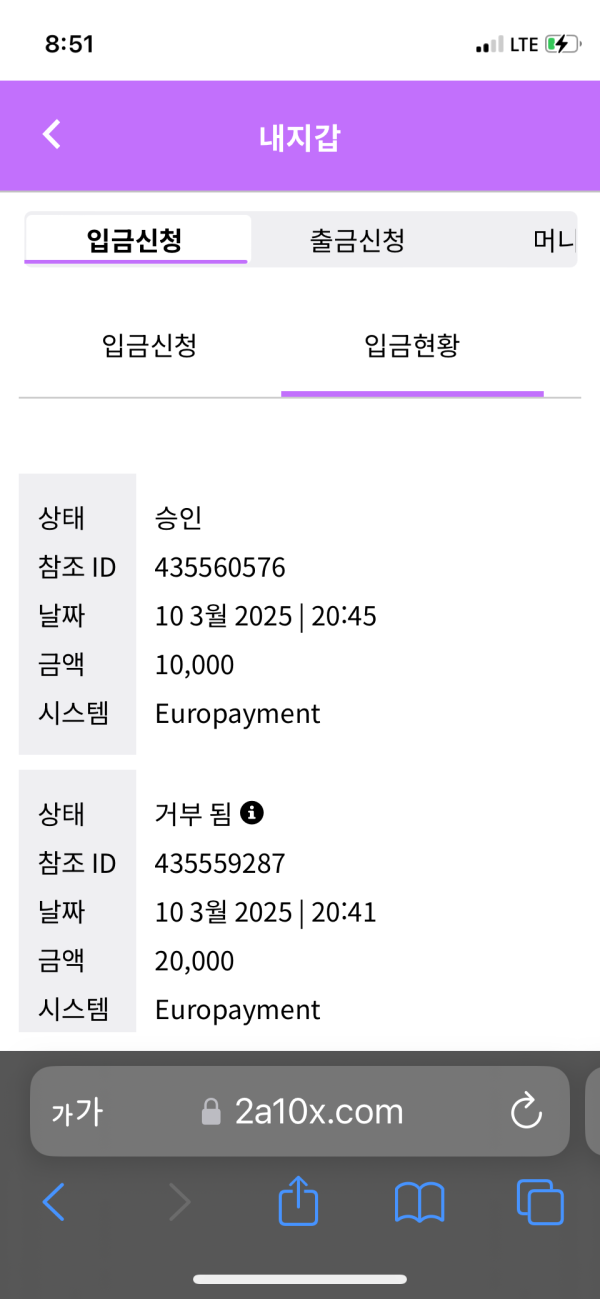Open the partially visible 머니 tab
The width and height of the screenshot is (600, 1299).
click(554, 240)
